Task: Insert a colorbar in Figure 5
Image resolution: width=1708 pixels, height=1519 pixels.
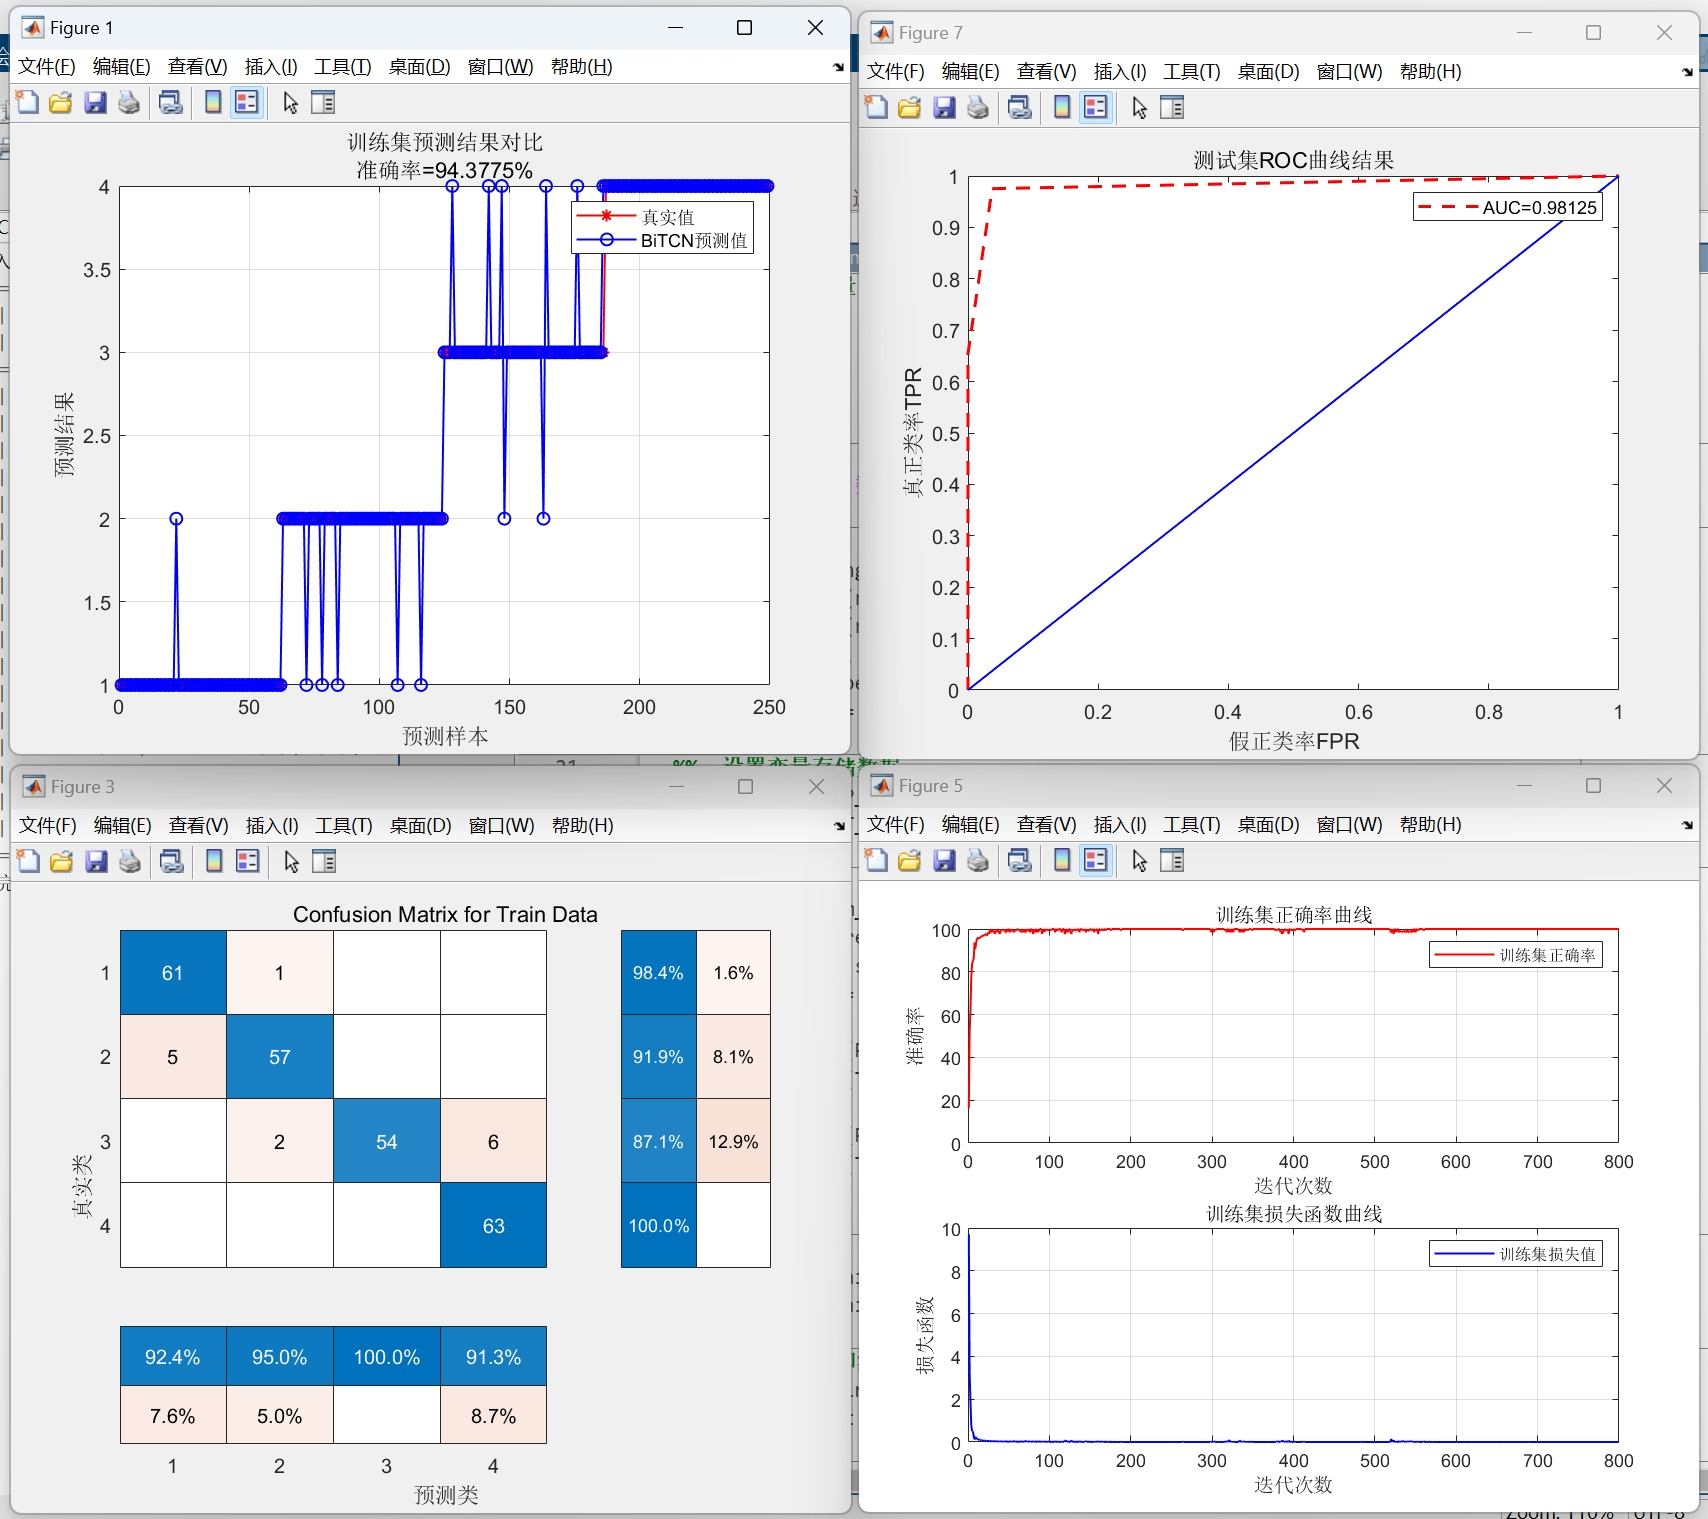Action: (1060, 860)
